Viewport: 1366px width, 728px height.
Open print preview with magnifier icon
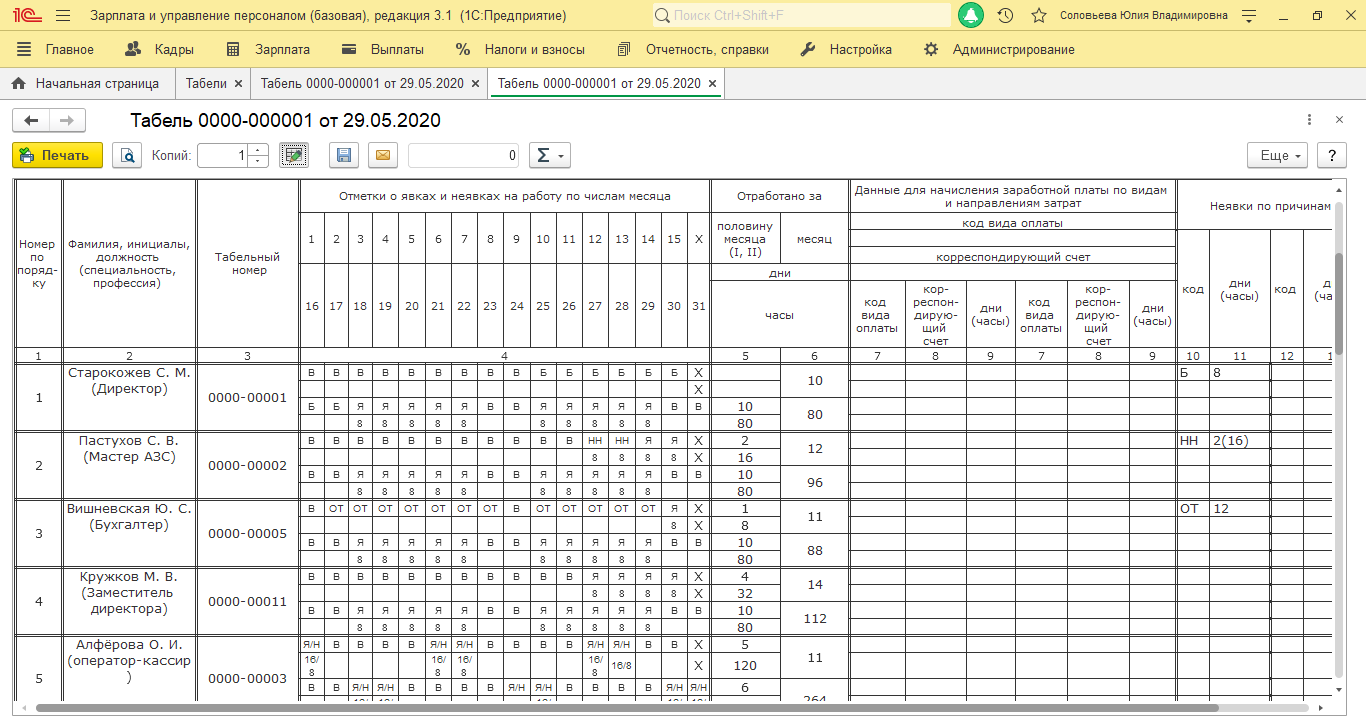pos(127,155)
